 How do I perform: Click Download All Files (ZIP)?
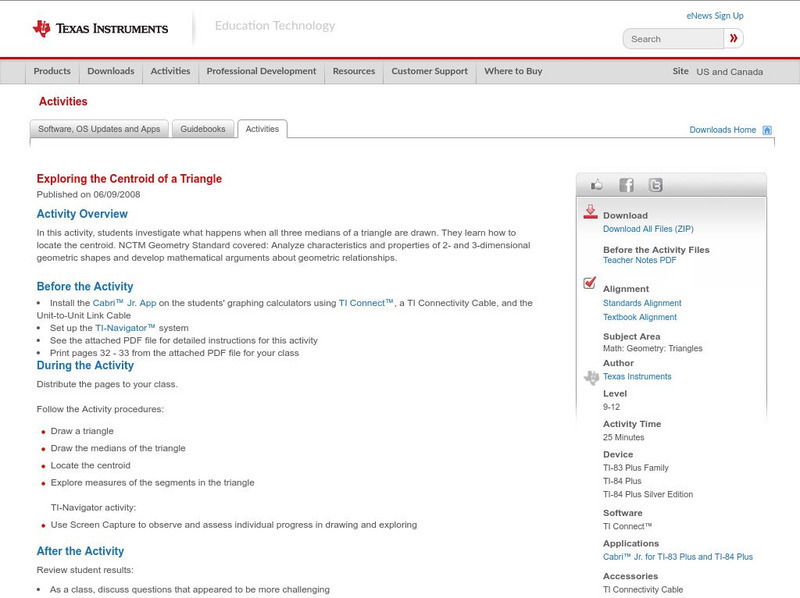pos(648,229)
